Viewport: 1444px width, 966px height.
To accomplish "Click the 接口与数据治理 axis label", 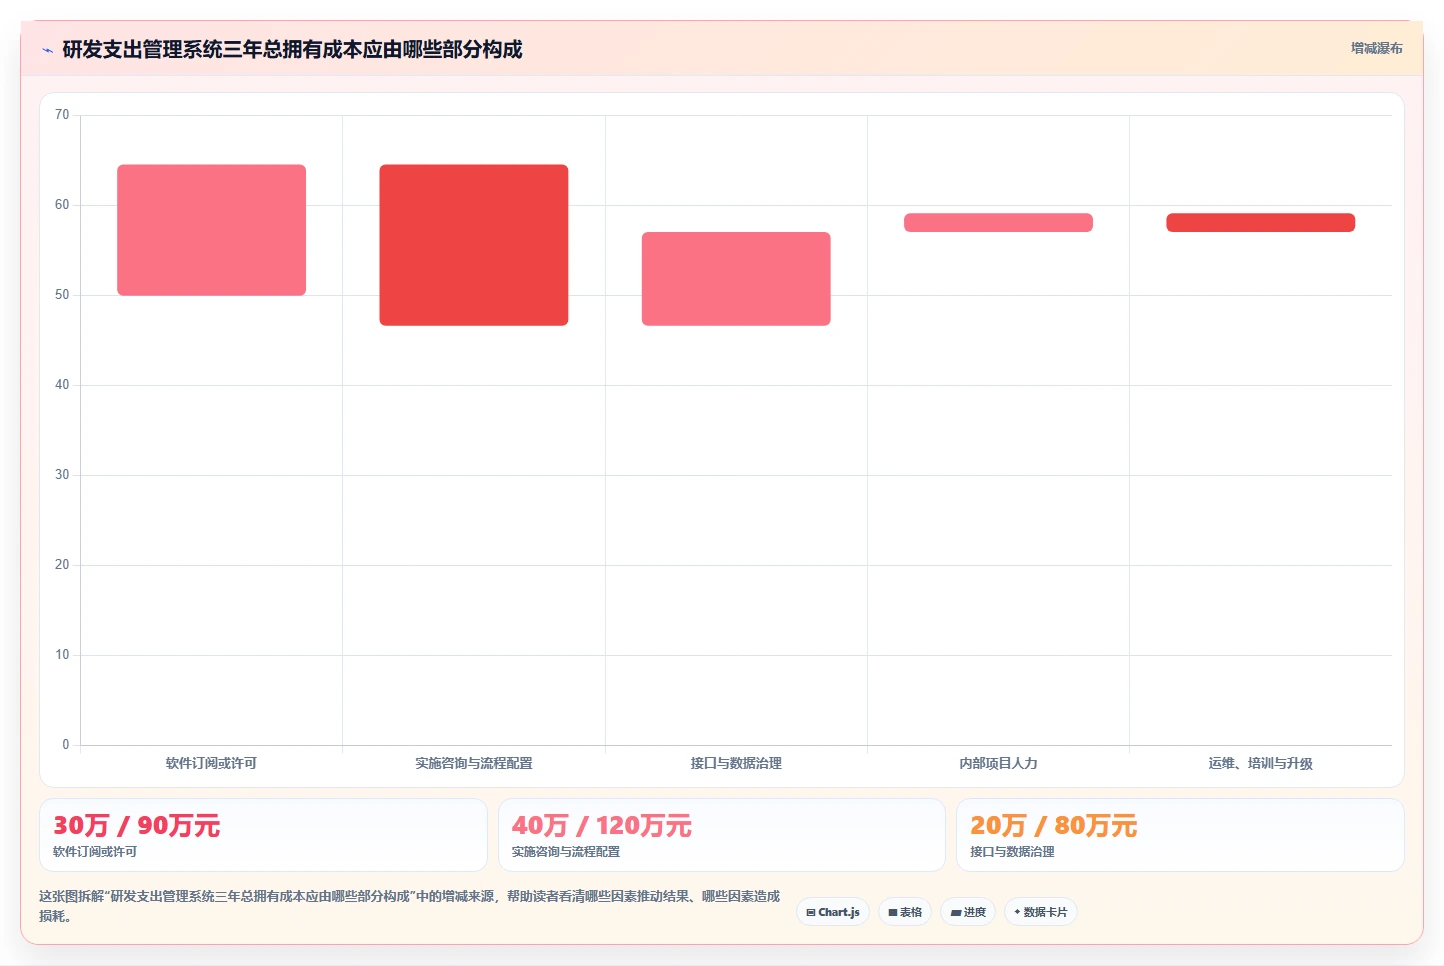I will point(736,763).
